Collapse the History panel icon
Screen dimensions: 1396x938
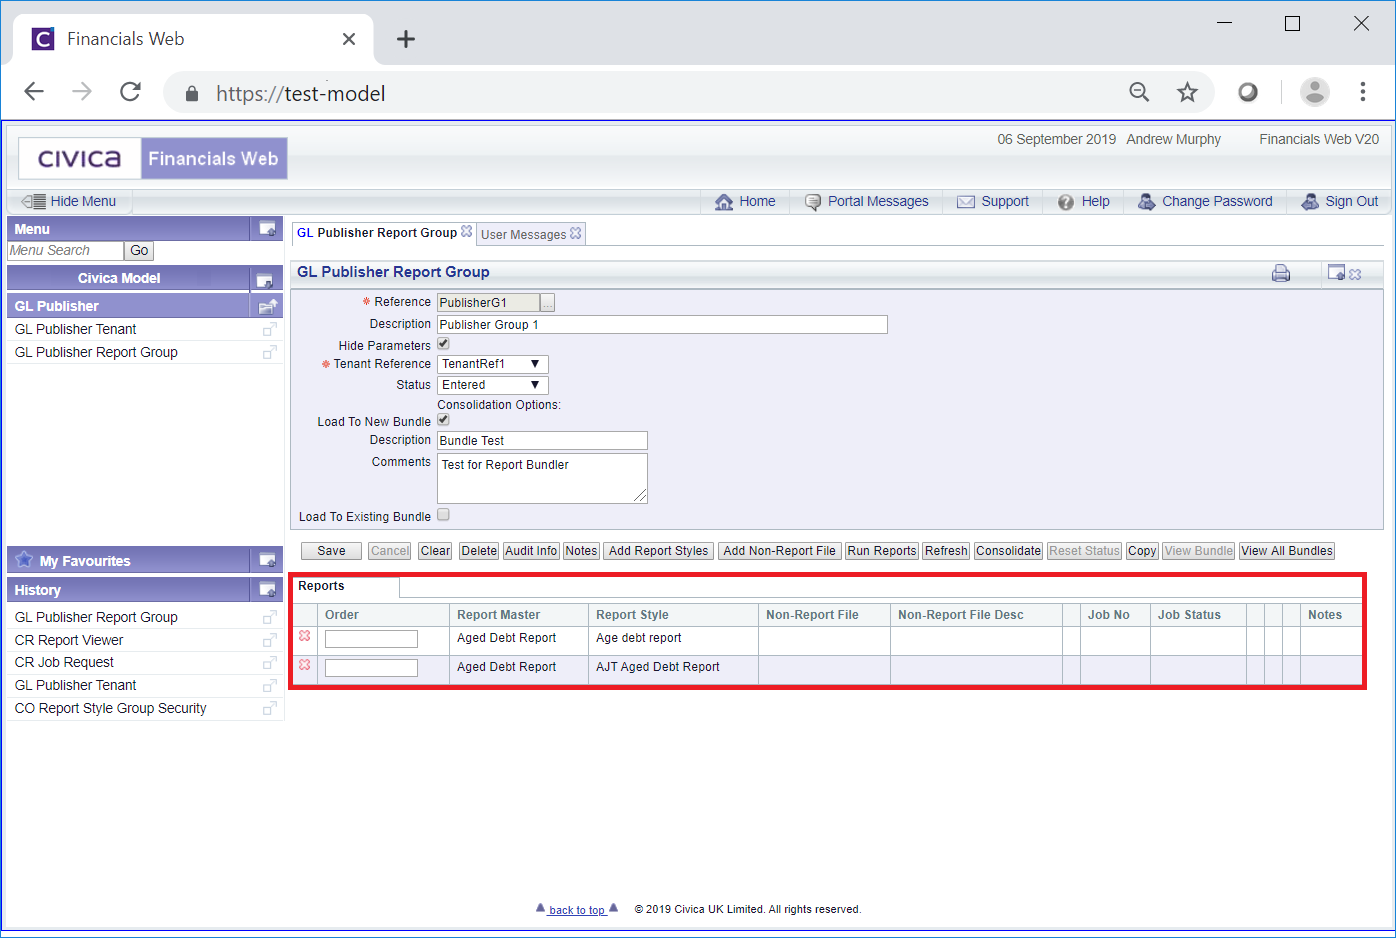pos(267,590)
